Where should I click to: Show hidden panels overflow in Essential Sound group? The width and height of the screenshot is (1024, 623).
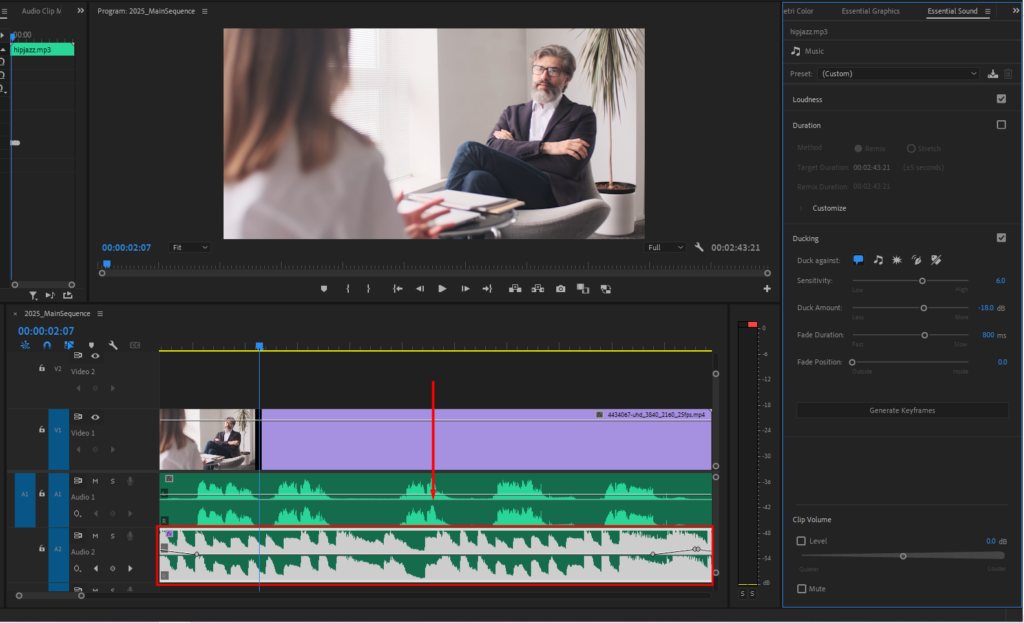pos(1016,10)
